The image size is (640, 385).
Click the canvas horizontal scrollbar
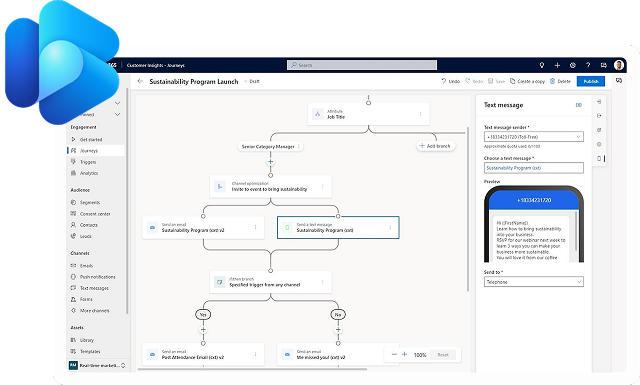tap(252, 369)
